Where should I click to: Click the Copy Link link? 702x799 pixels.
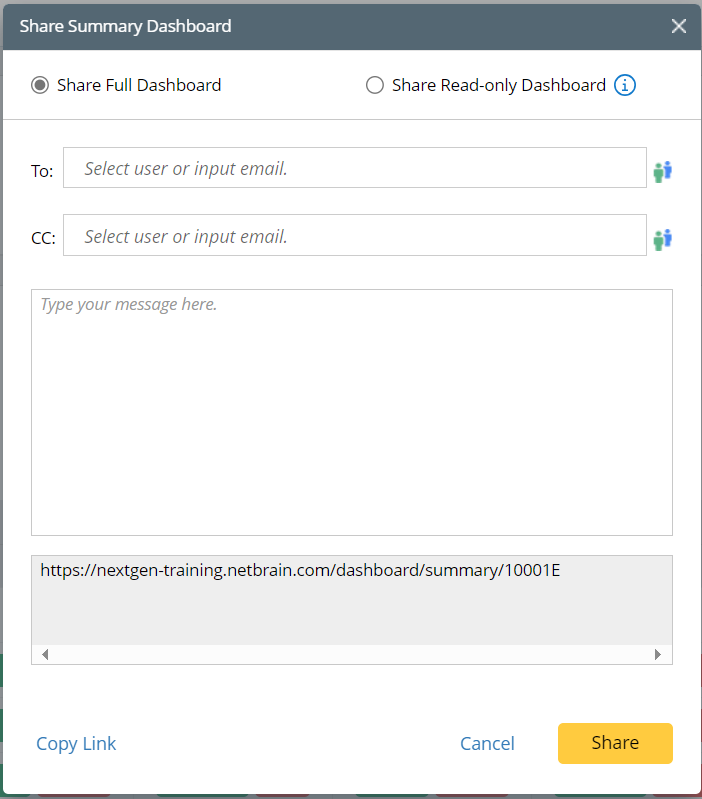76,743
